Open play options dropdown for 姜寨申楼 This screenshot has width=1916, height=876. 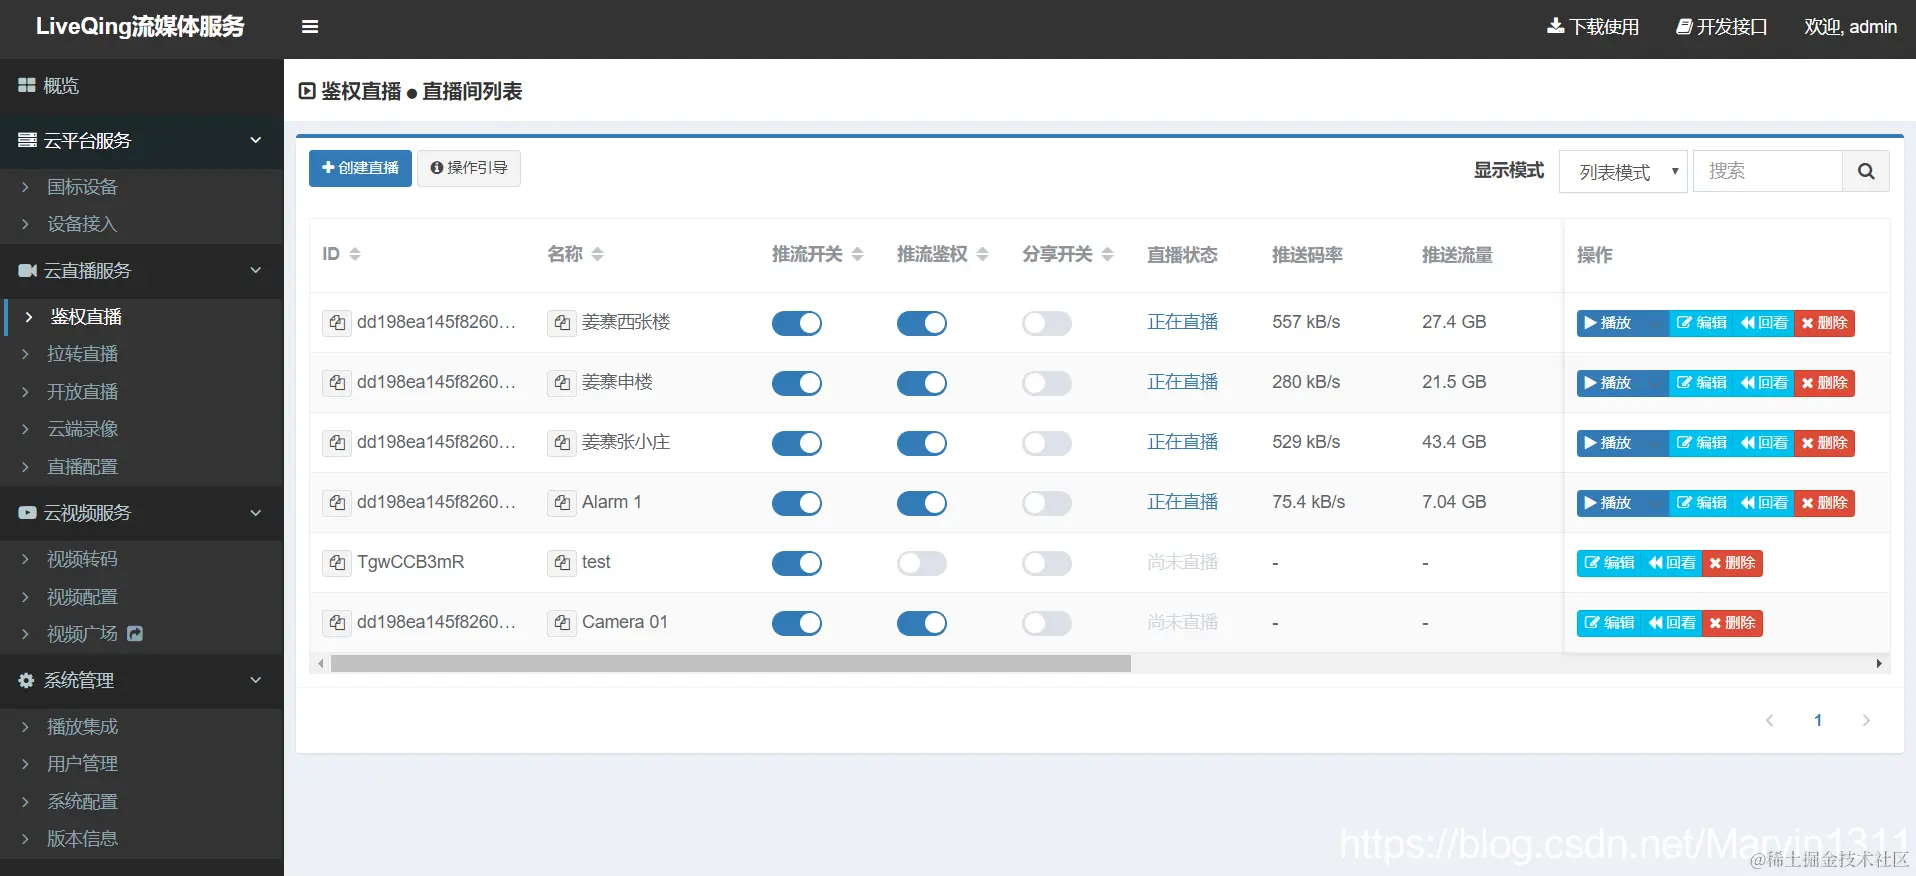click(x=1654, y=383)
